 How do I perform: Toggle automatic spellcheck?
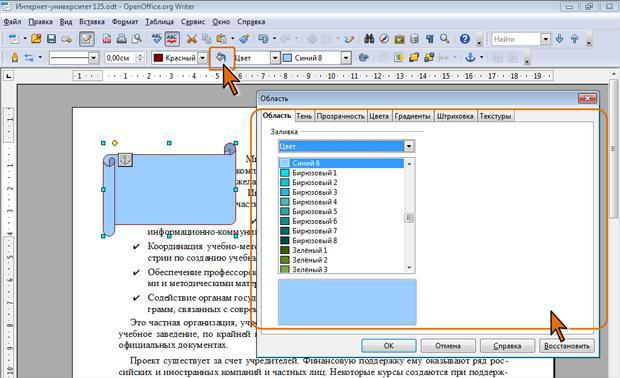(x=172, y=39)
